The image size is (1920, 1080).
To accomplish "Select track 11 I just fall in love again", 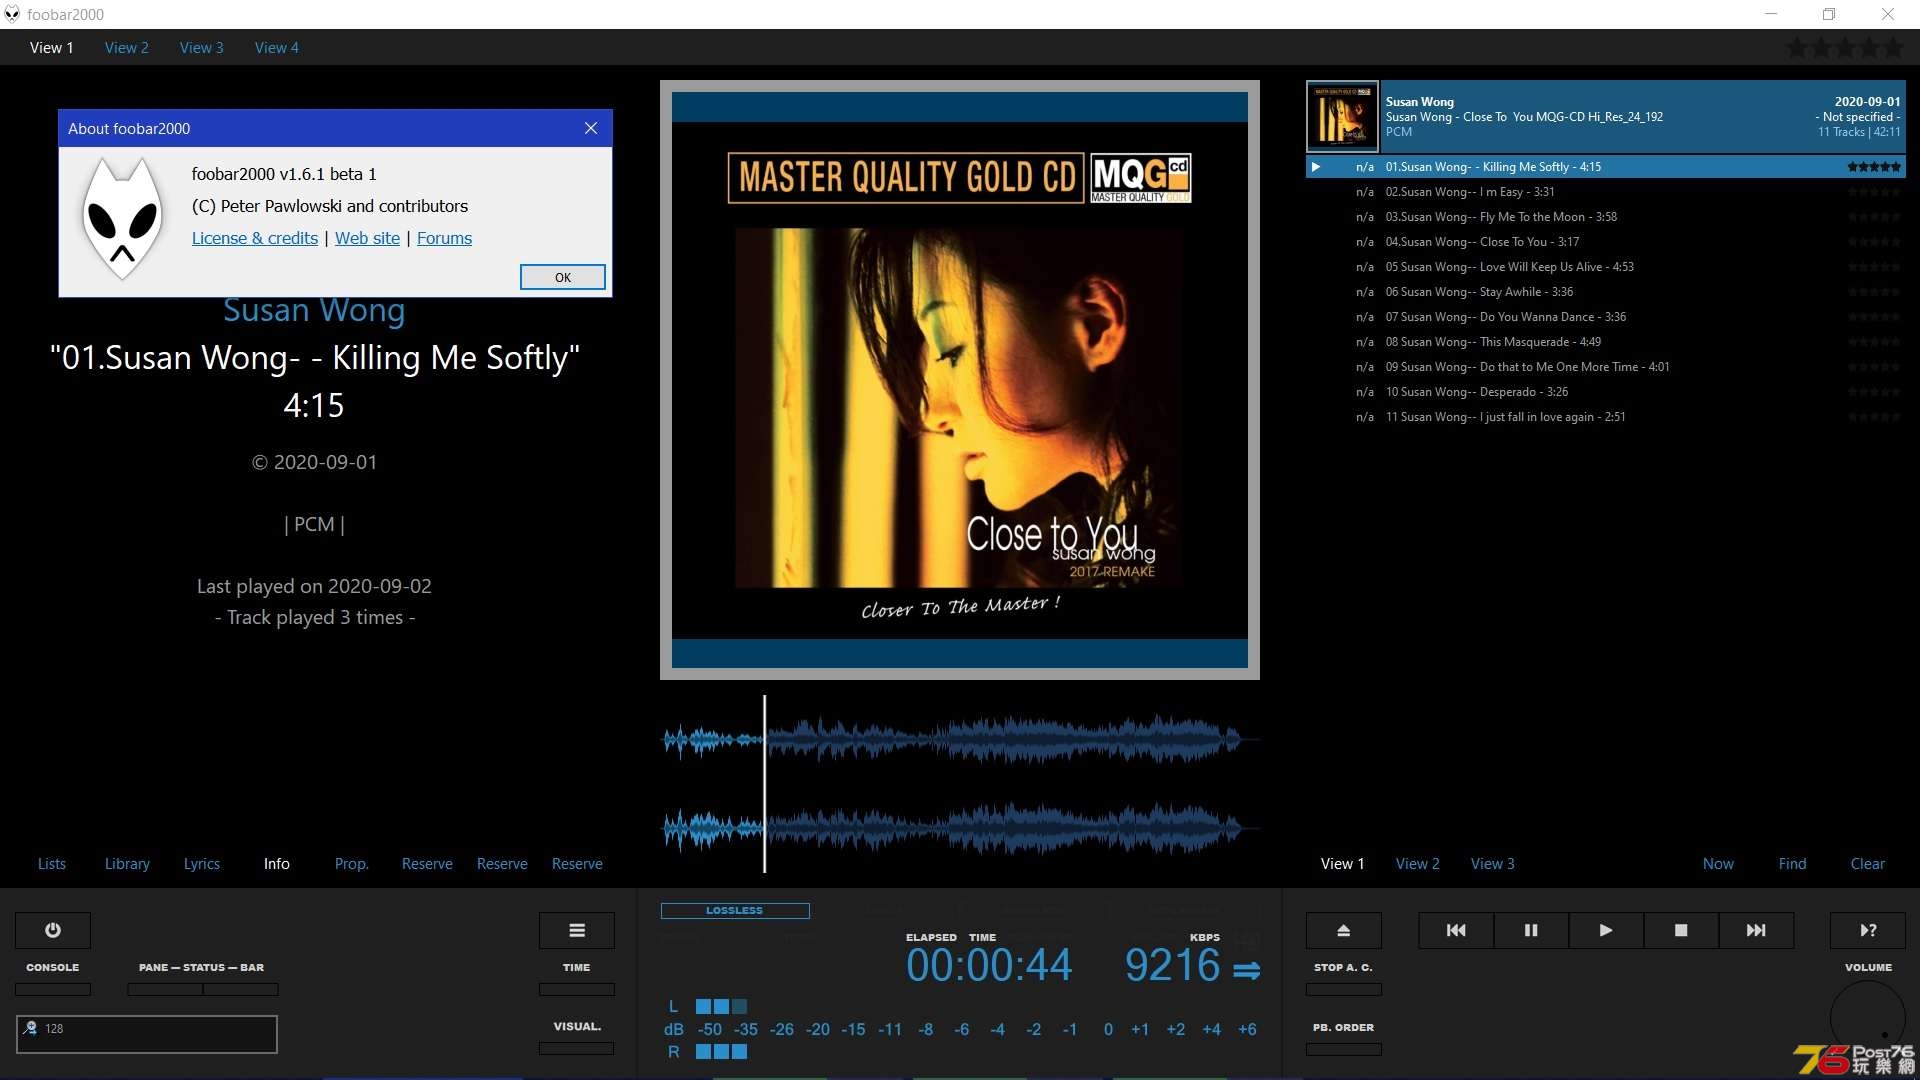I will point(1606,417).
